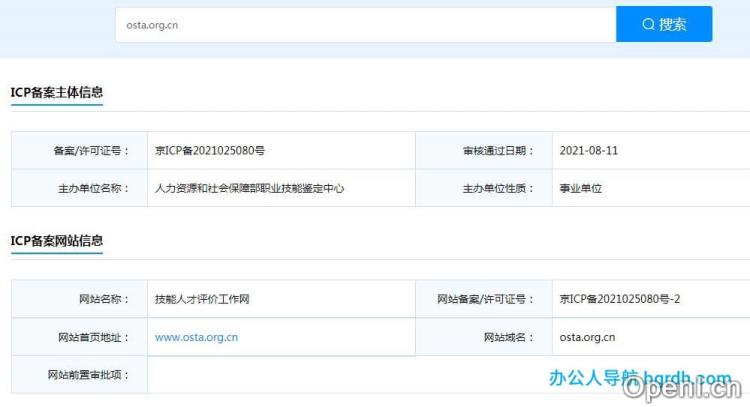750x407 pixels.
Task: Select the ICP备案主体信息 section heading
Action: [x=57, y=93]
